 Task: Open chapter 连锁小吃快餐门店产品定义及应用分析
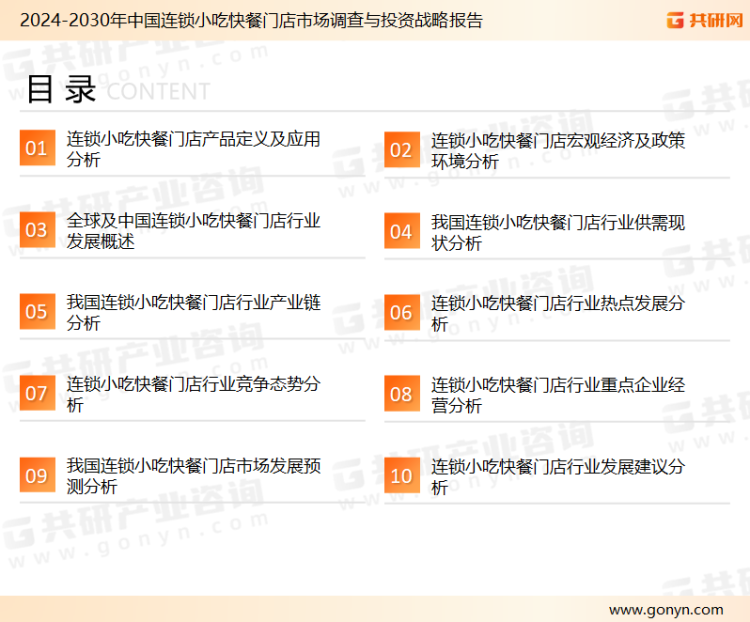[x=193, y=149]
